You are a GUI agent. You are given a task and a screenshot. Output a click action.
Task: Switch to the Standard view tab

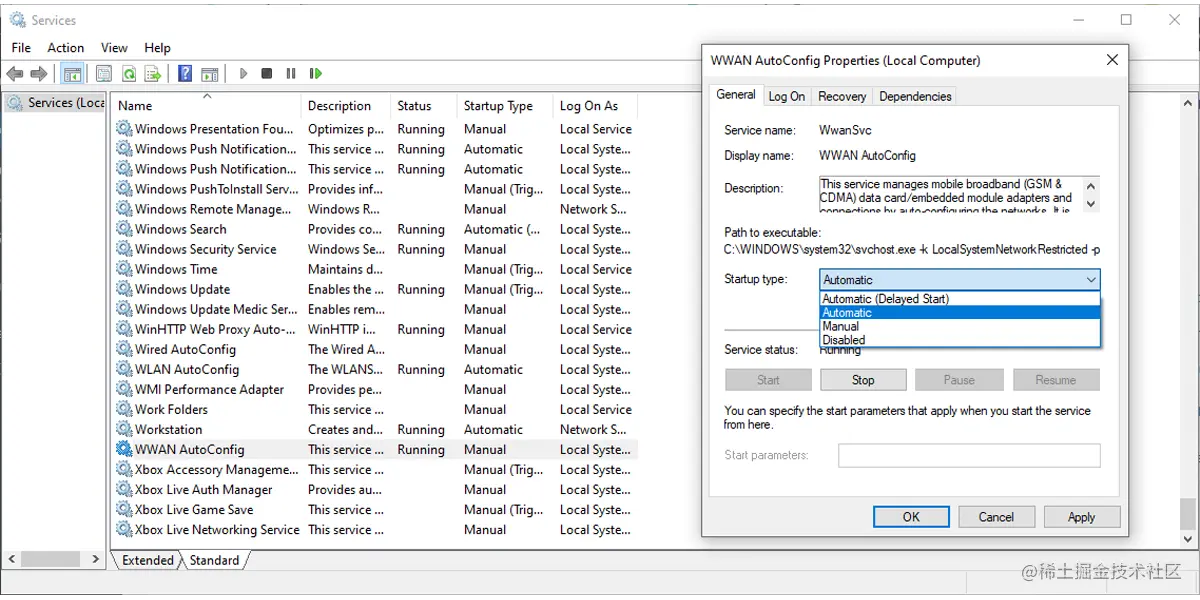pyautogui.click(x=215, y=560)
